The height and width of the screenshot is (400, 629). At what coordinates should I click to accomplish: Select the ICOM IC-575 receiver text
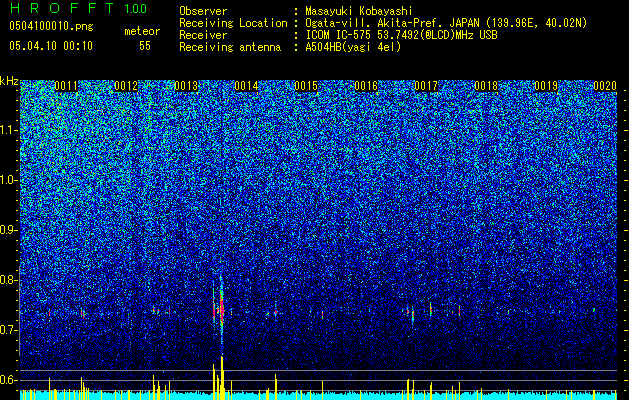[401, 35]
